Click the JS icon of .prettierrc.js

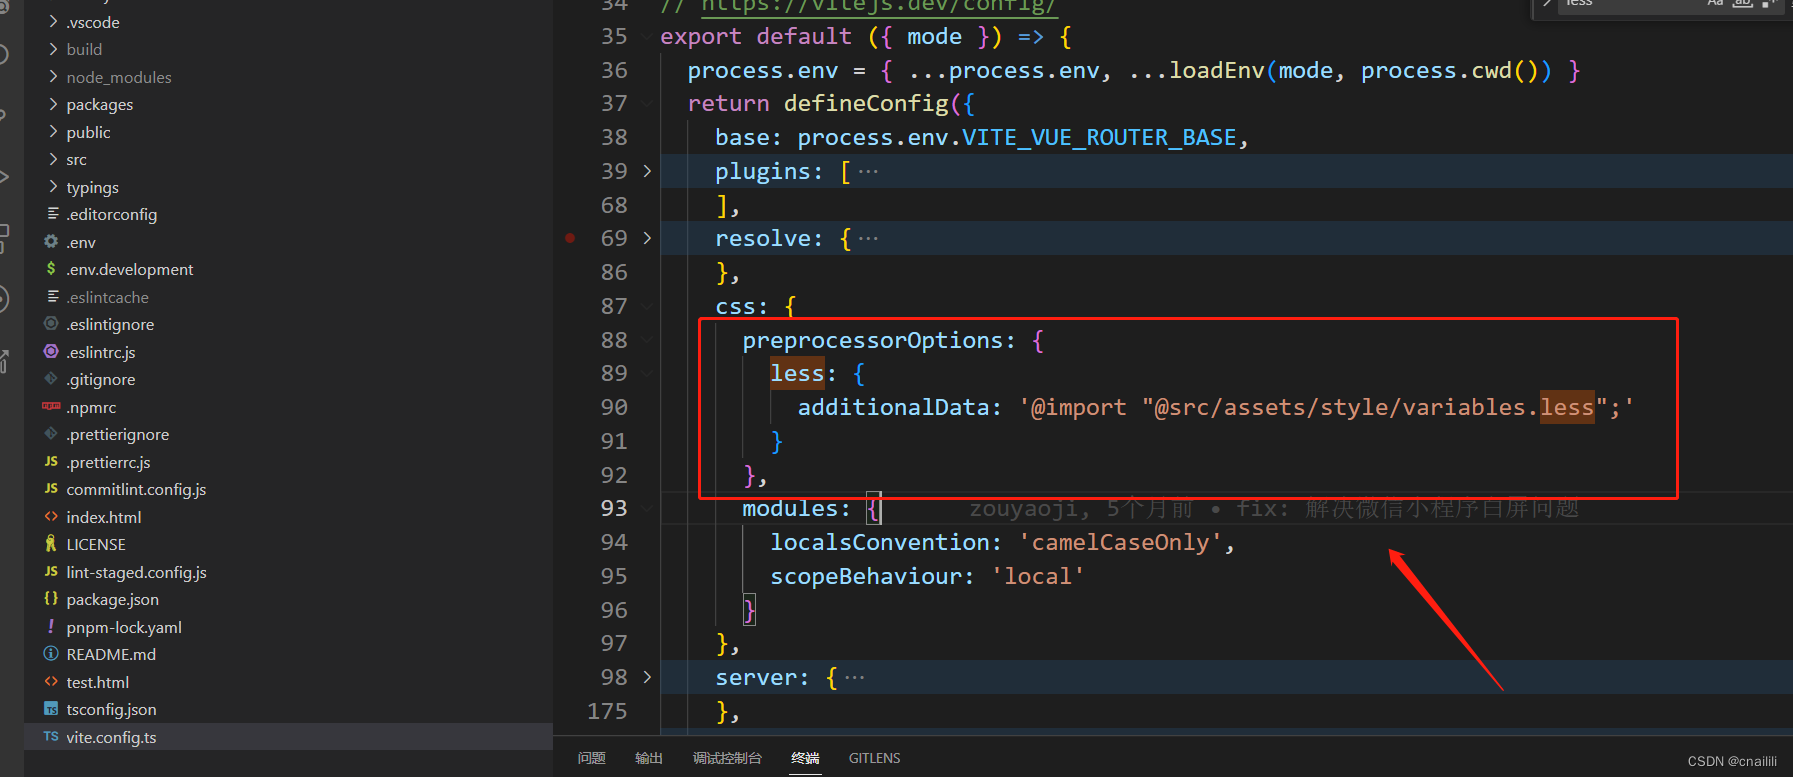pyautogui.click(x=51, y=462)
